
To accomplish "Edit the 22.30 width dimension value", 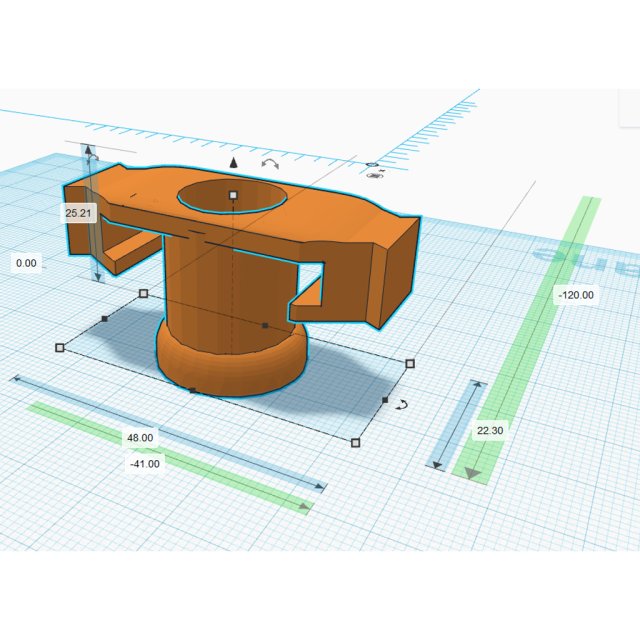I will 490,431.
